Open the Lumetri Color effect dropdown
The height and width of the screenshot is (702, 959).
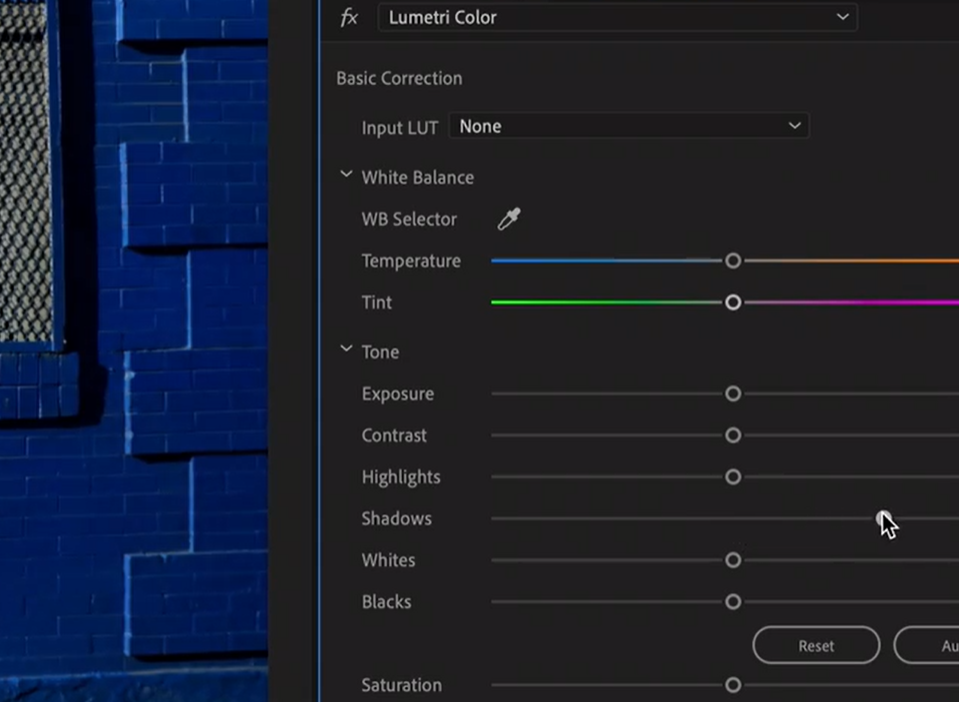pyautogui.click(x=841, y=17)
